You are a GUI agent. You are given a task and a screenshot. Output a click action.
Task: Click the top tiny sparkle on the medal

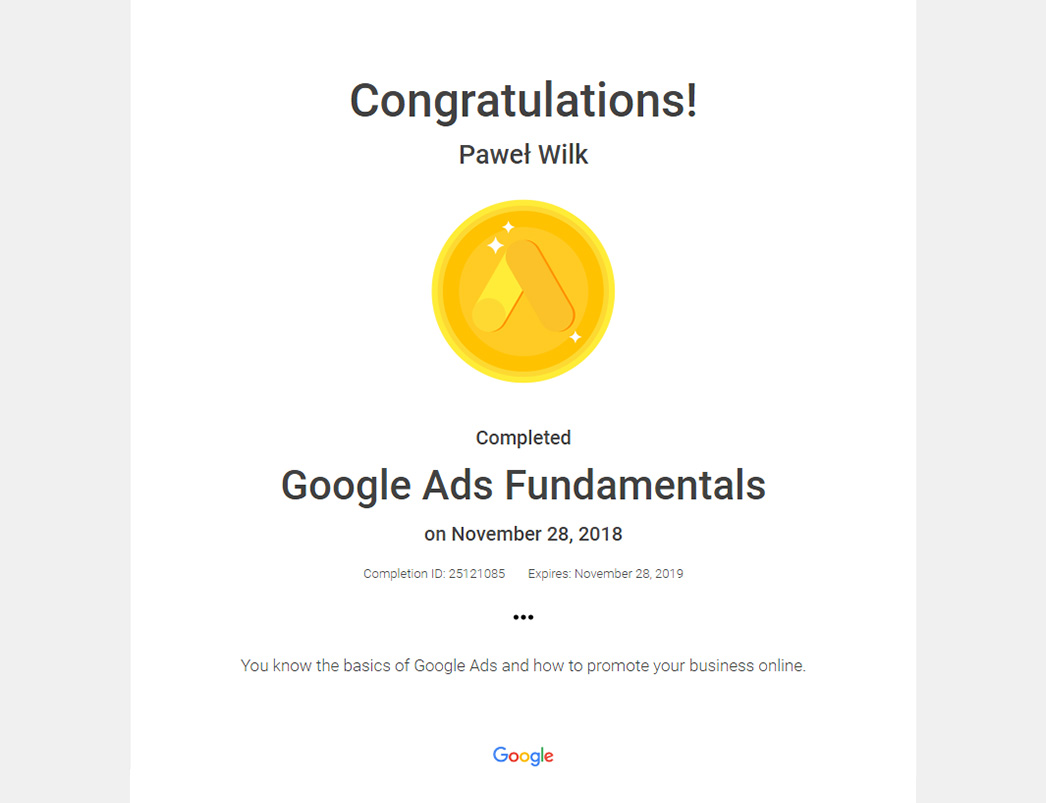point(508,227)
